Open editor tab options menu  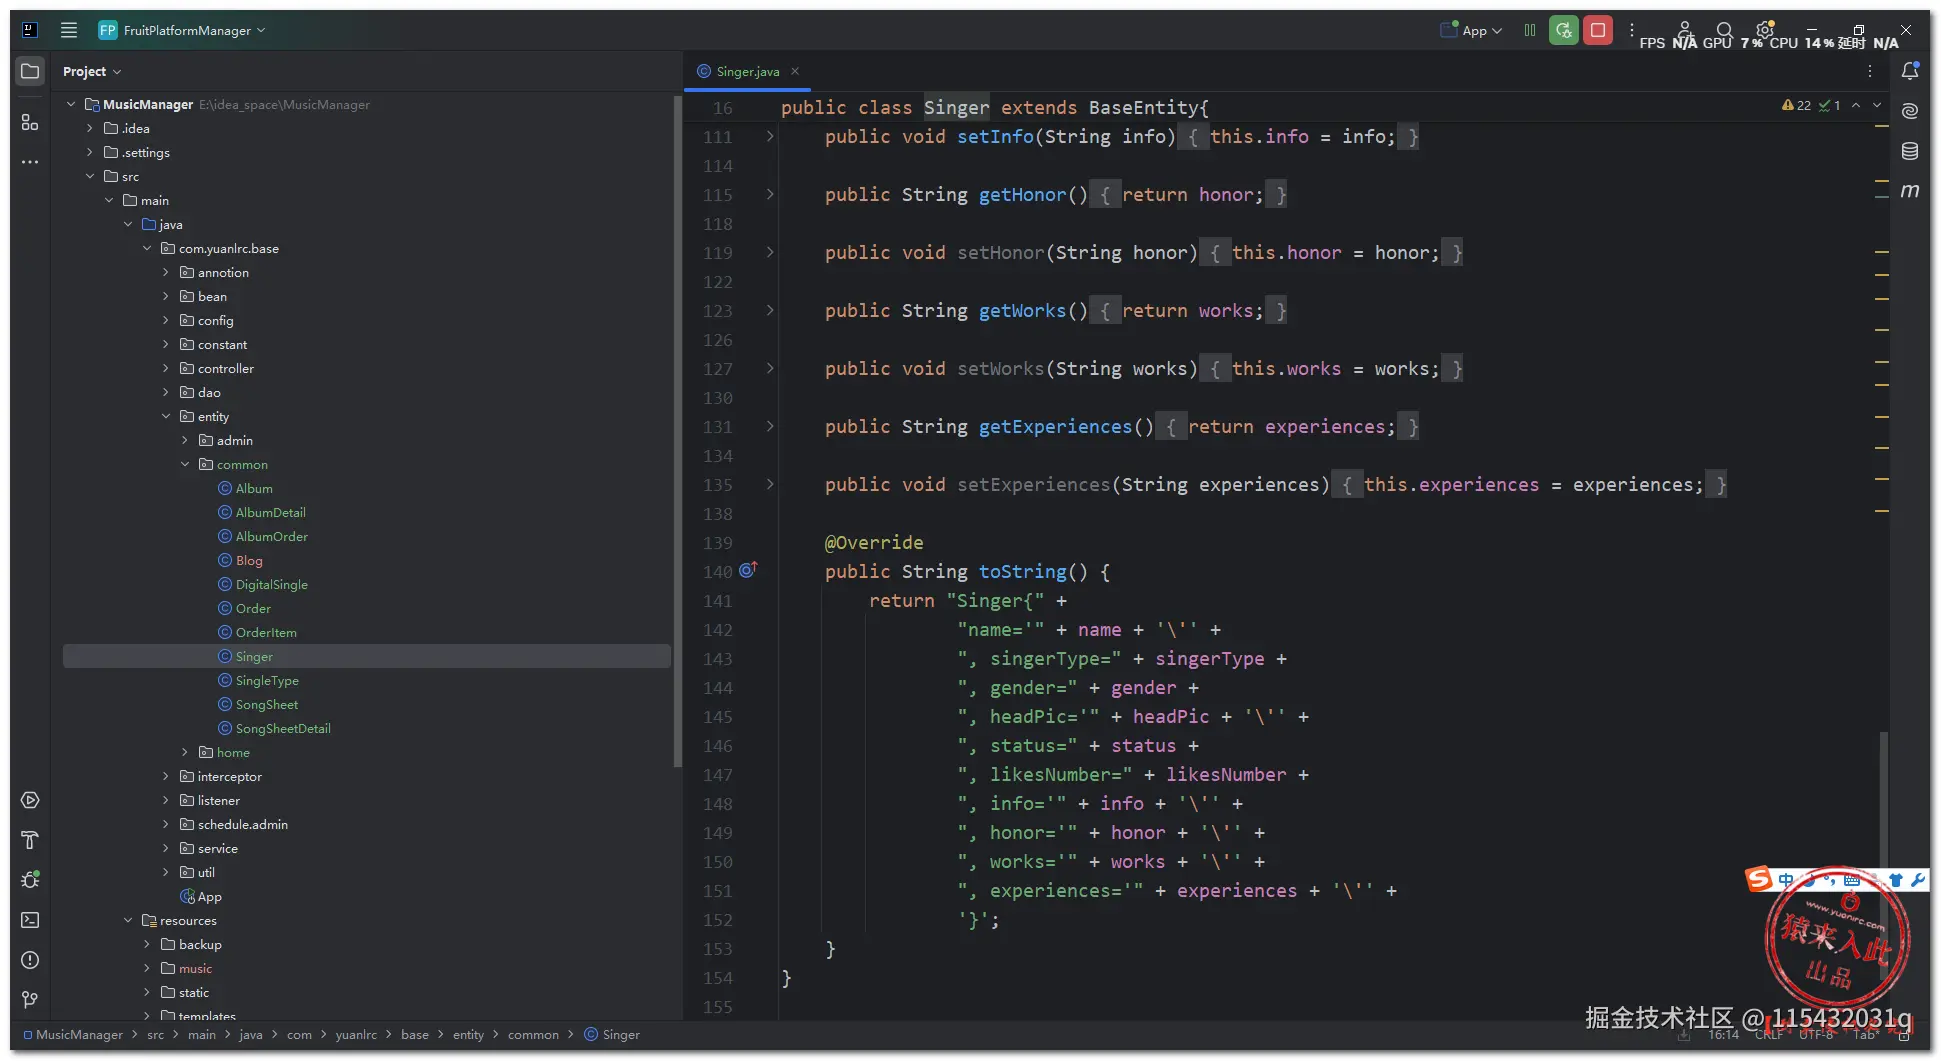1870,71
